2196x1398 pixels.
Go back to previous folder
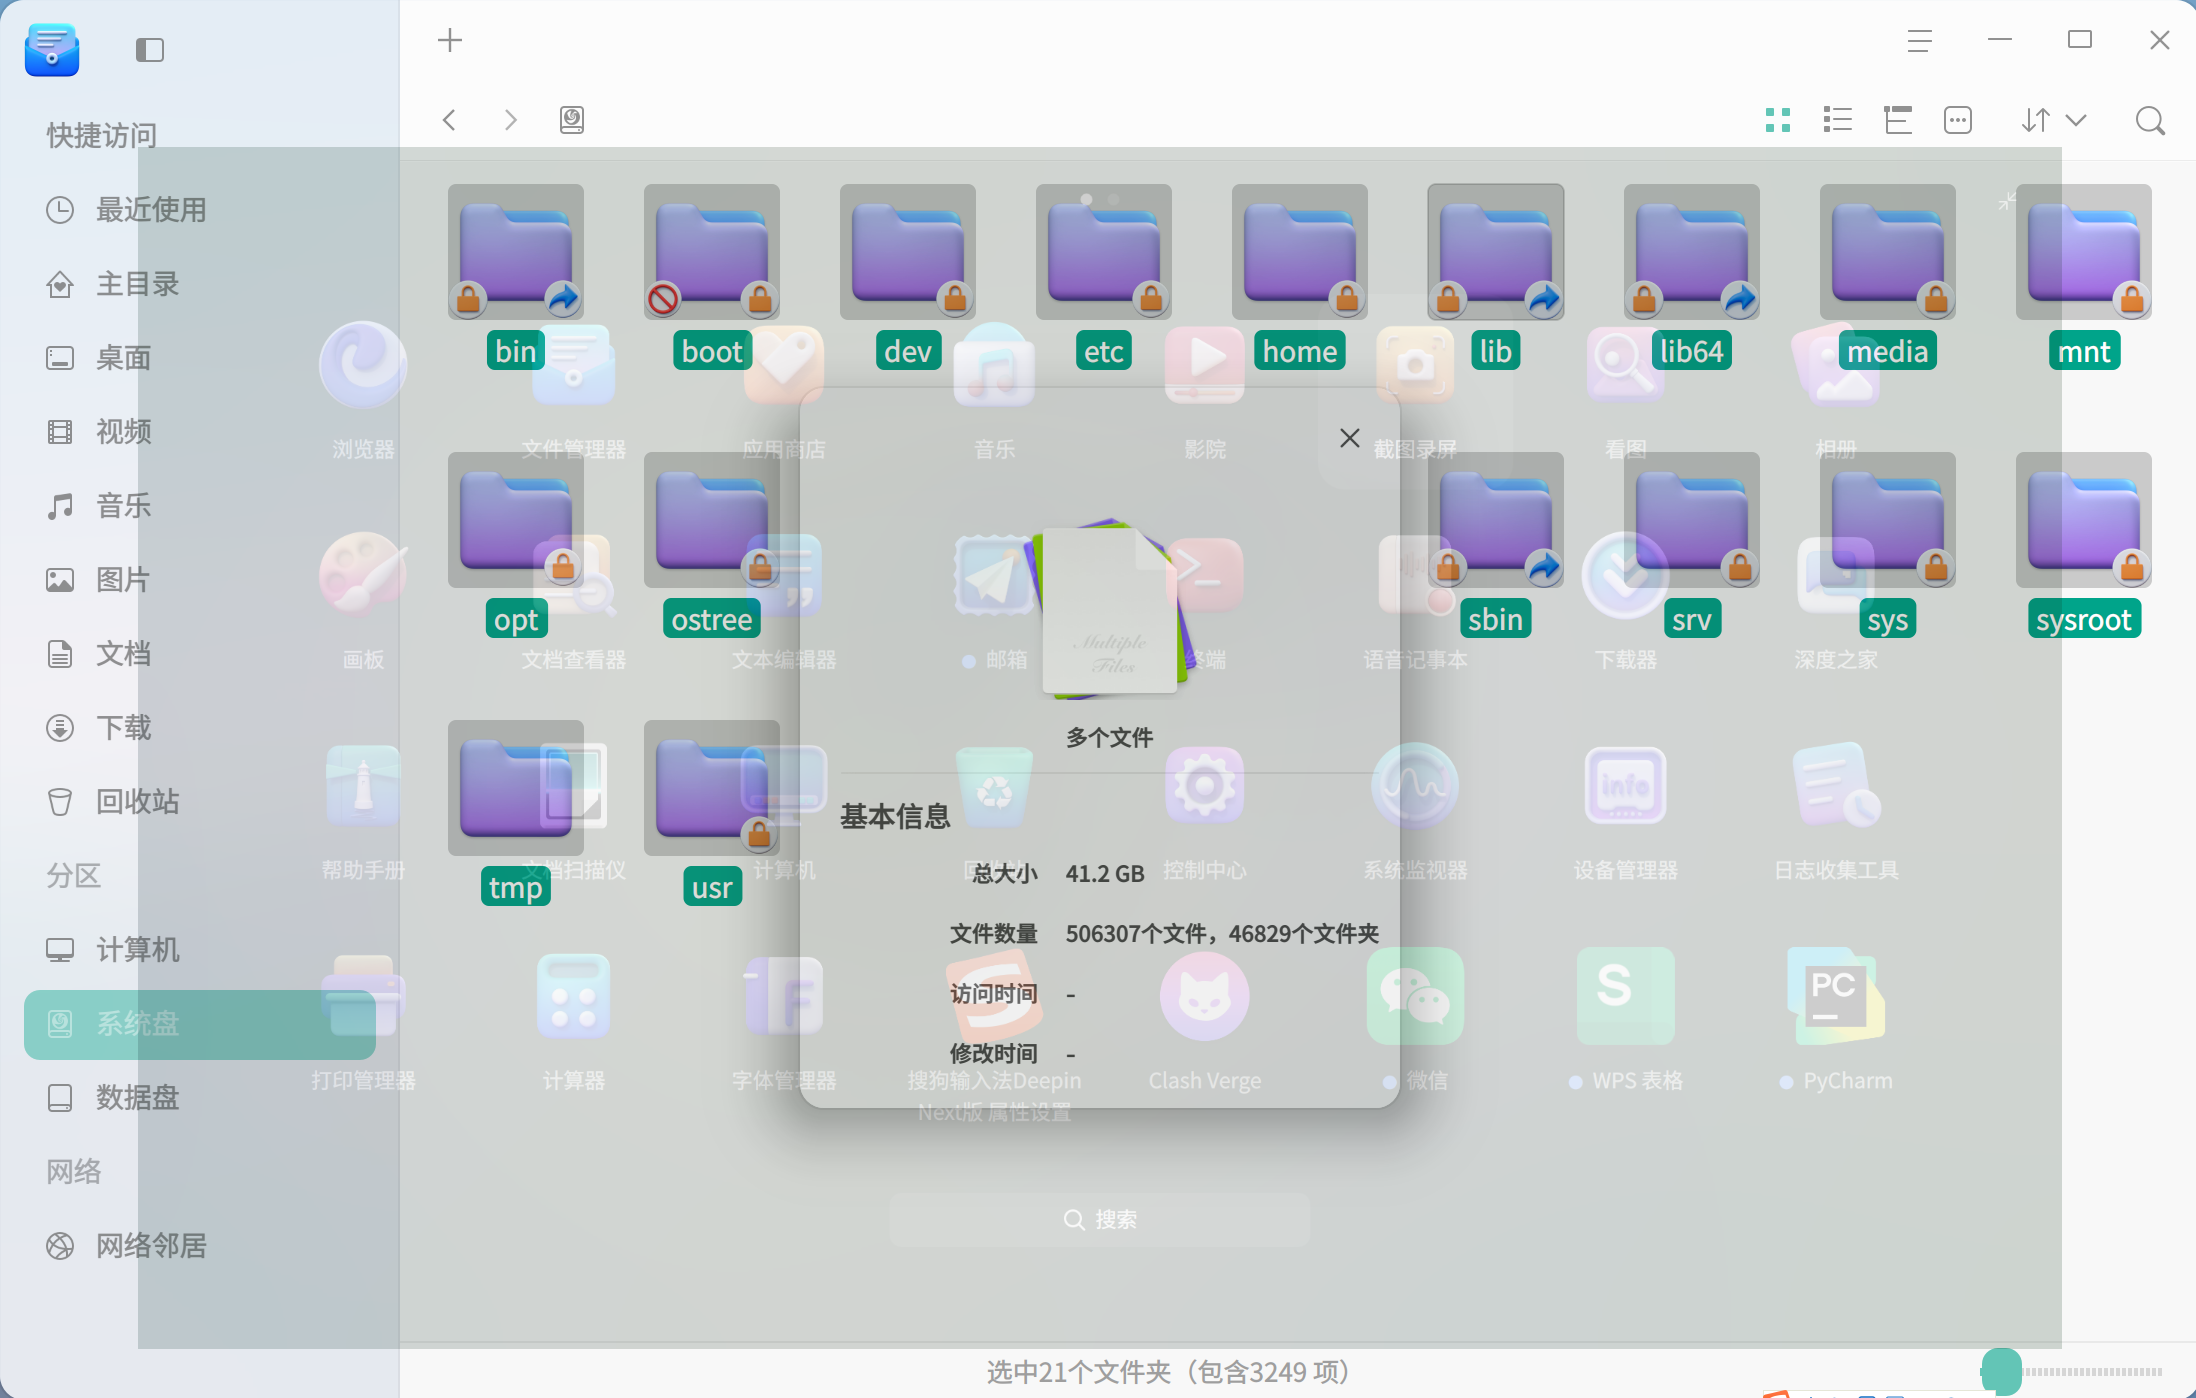pos(450,120)
